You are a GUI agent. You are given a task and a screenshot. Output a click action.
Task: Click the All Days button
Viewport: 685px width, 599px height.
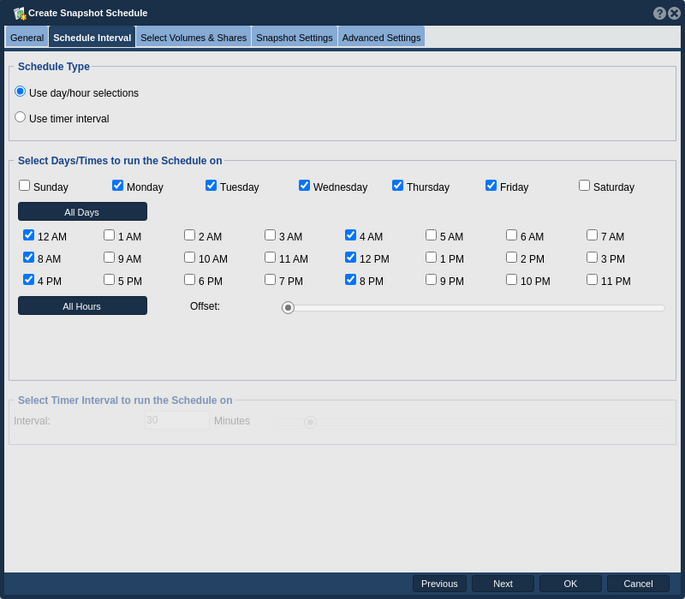coord(83,212)
